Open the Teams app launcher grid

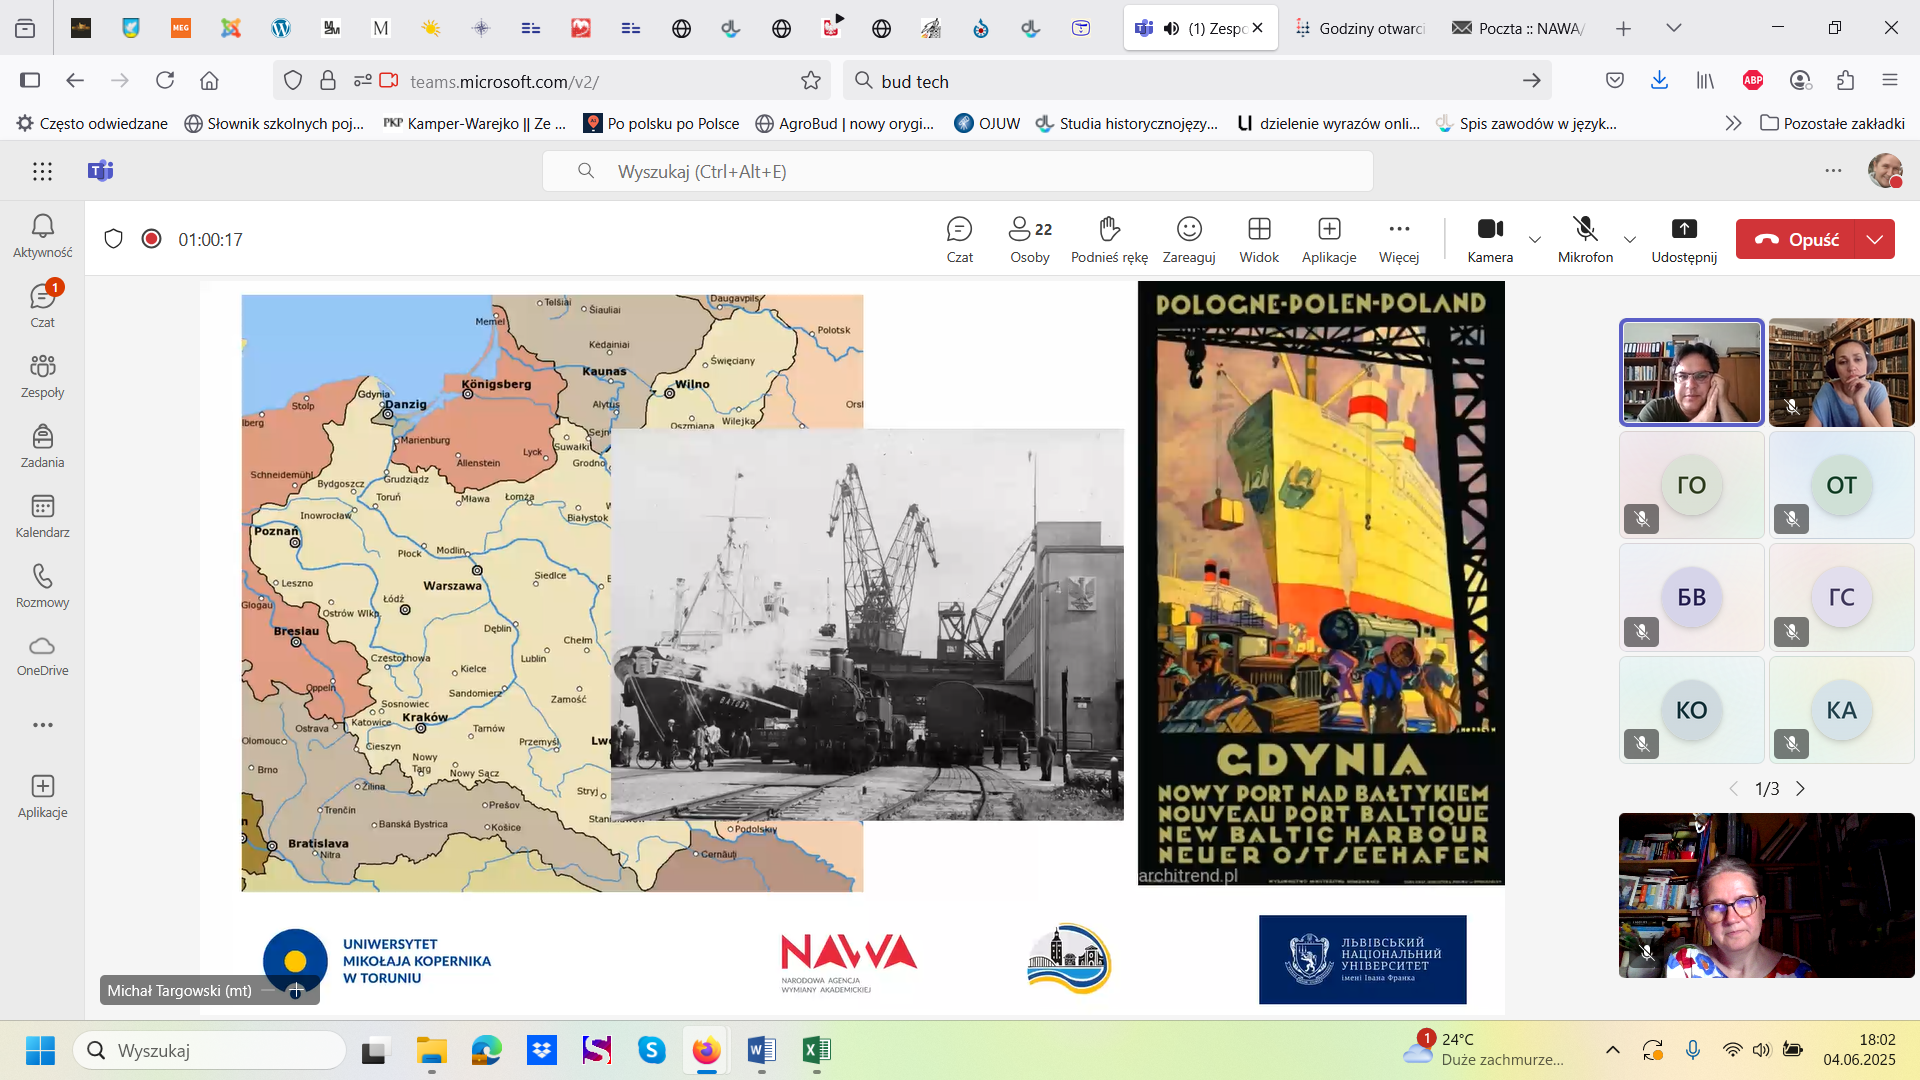[42, 171]
